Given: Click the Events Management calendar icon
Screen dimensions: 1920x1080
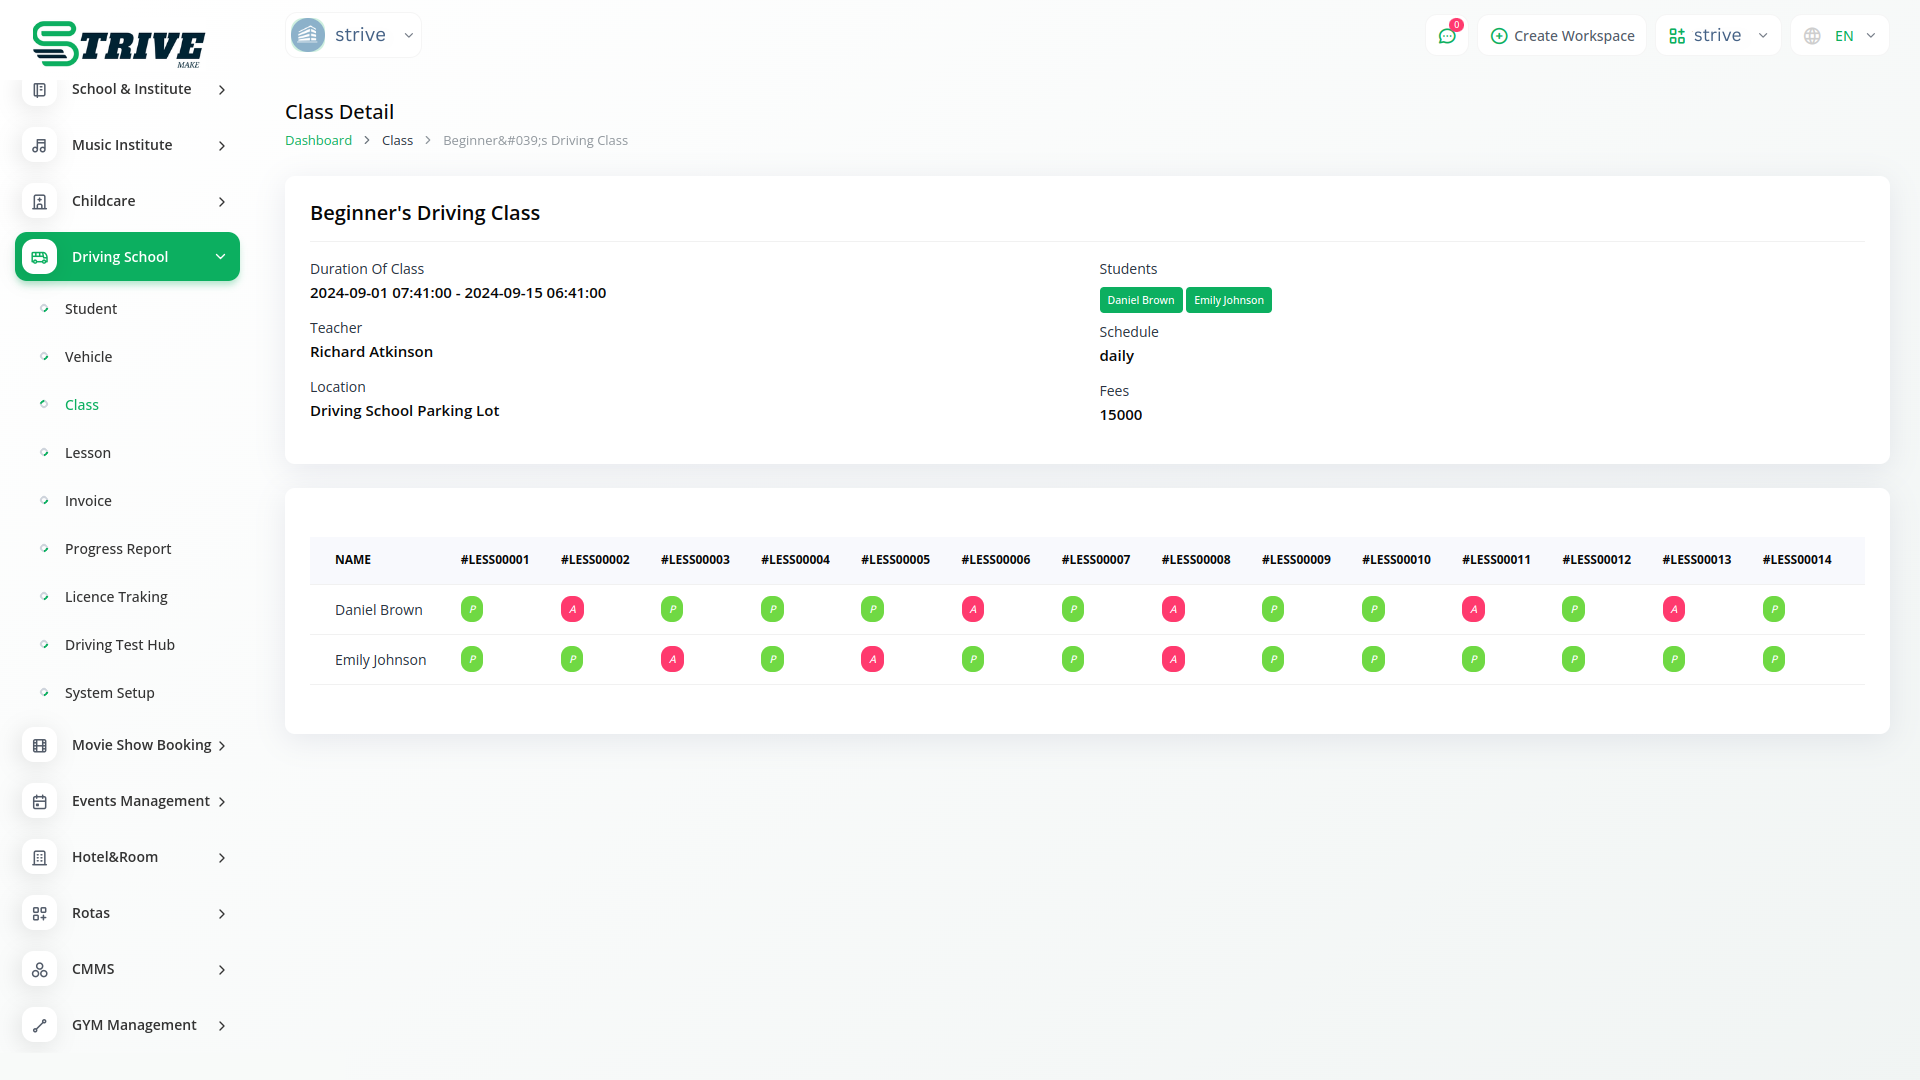Looking at the screenshot, I should click(x=40, y=801).
